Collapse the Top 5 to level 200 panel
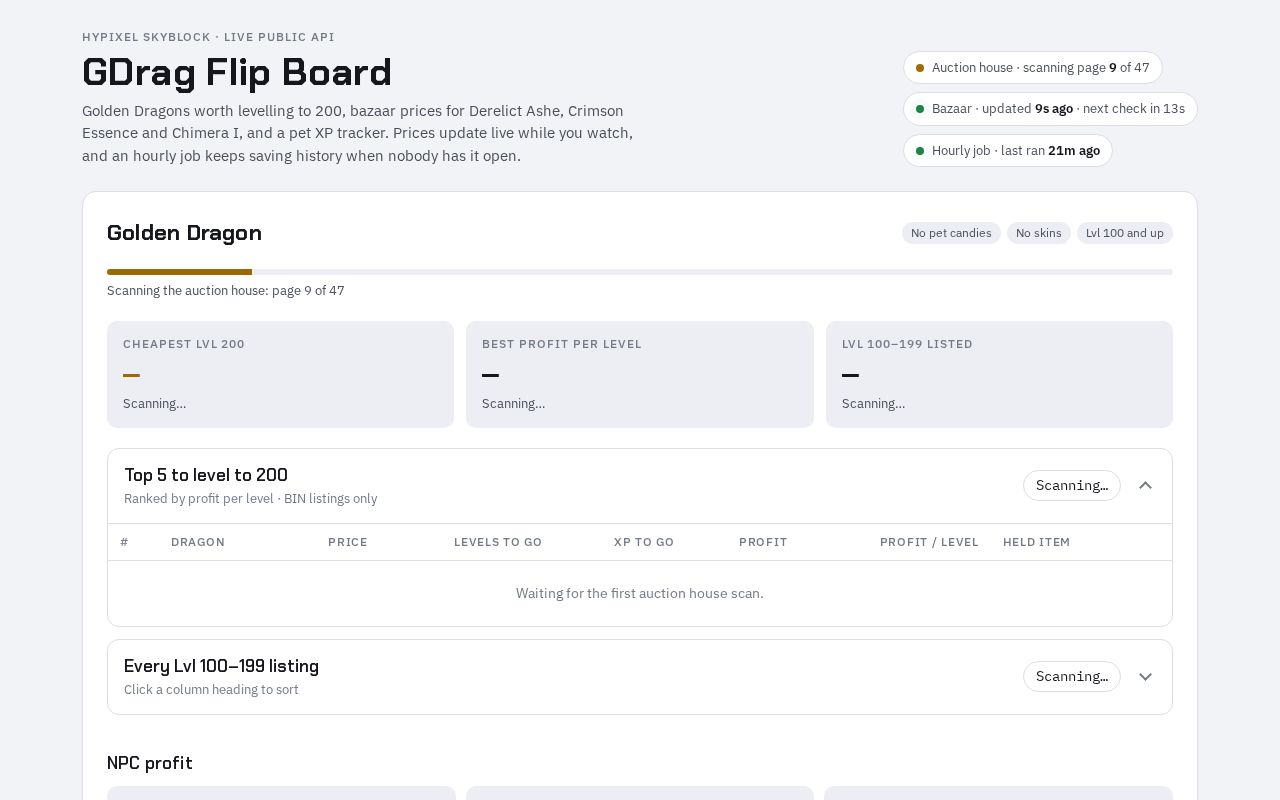Screen dimensions: 1280x800 [1145, 486]
